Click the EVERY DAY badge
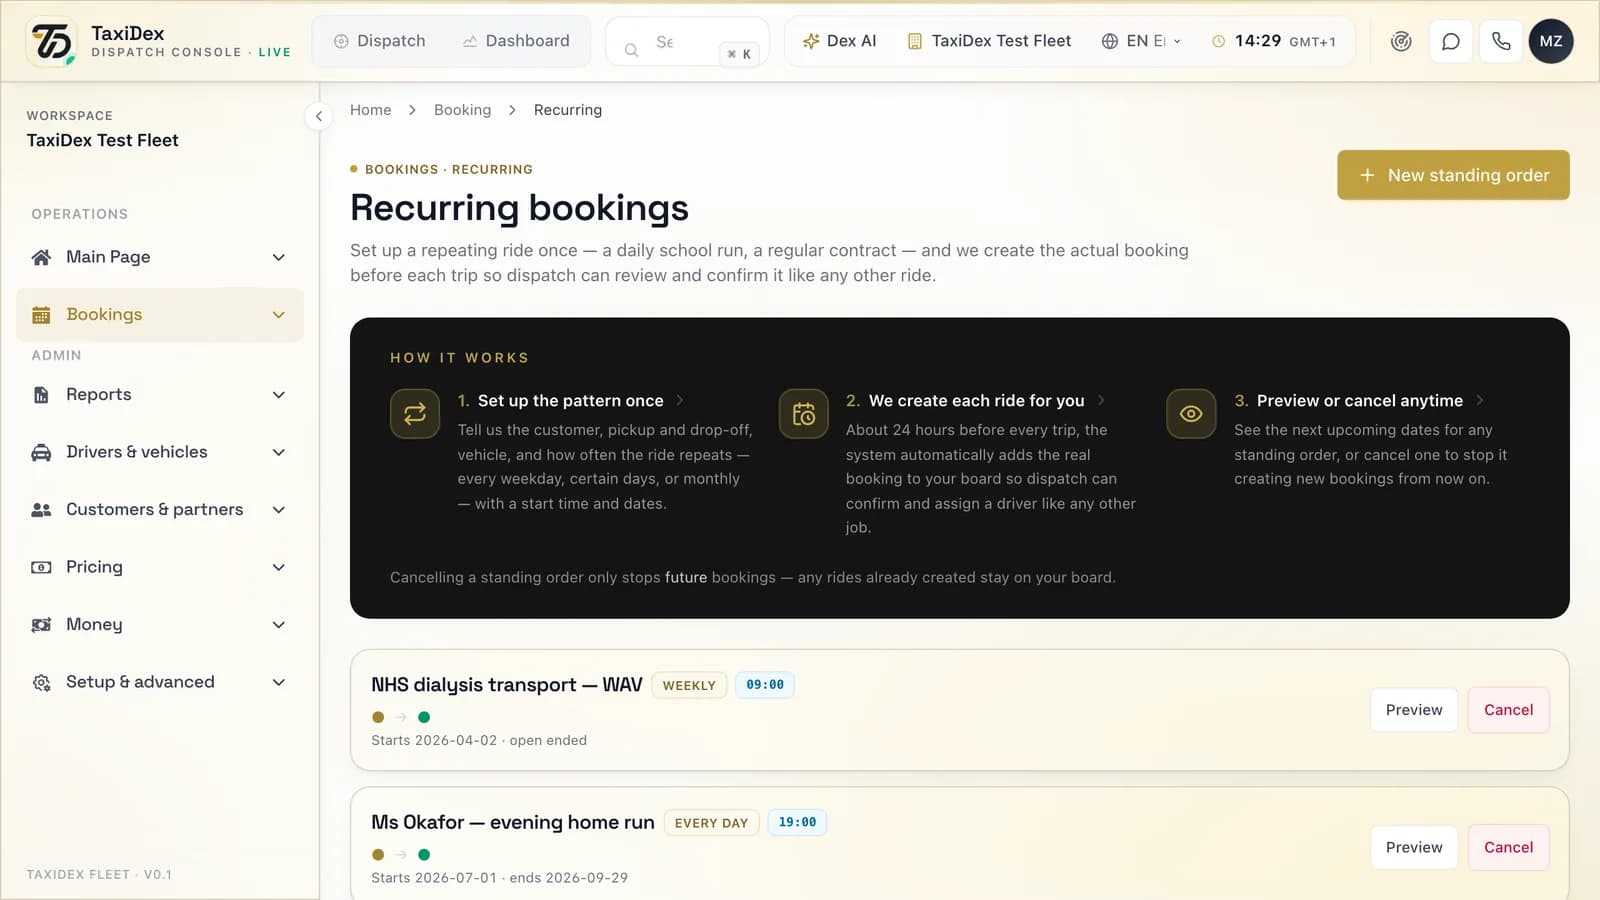 tap(711, 823)
